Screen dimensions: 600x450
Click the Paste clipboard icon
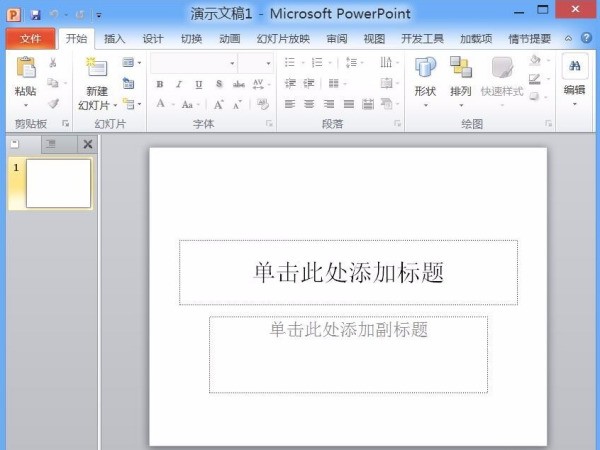[26, 67]
